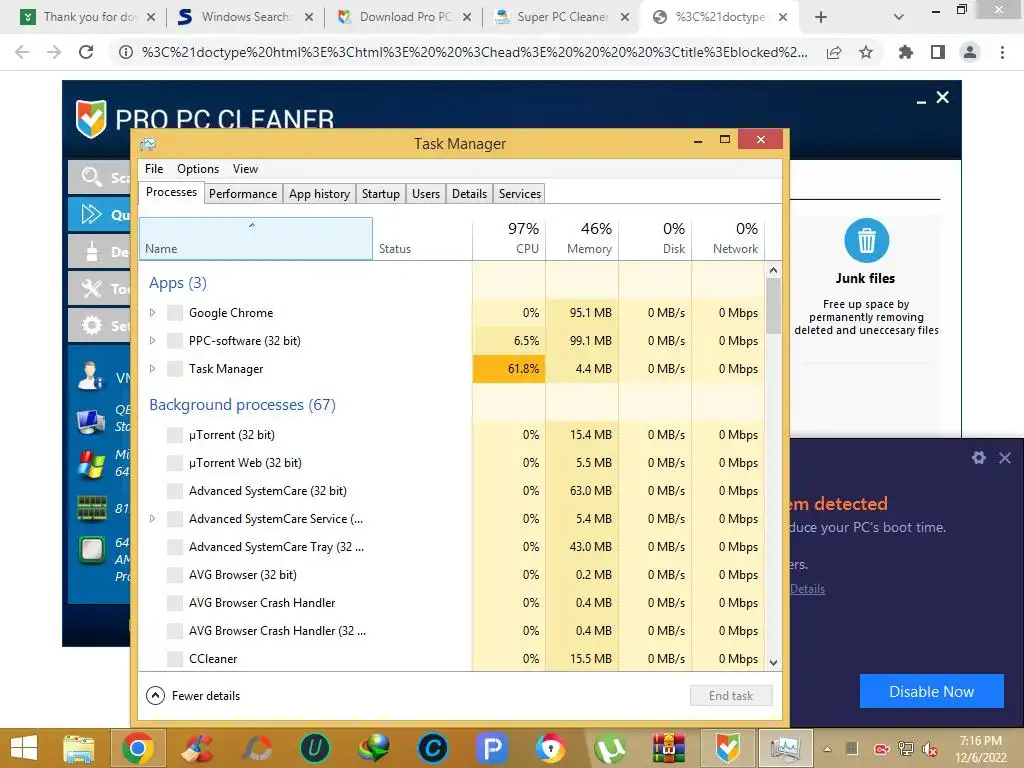
Task: Expand the Google Chrome process group
Action: tap(152, 313)
